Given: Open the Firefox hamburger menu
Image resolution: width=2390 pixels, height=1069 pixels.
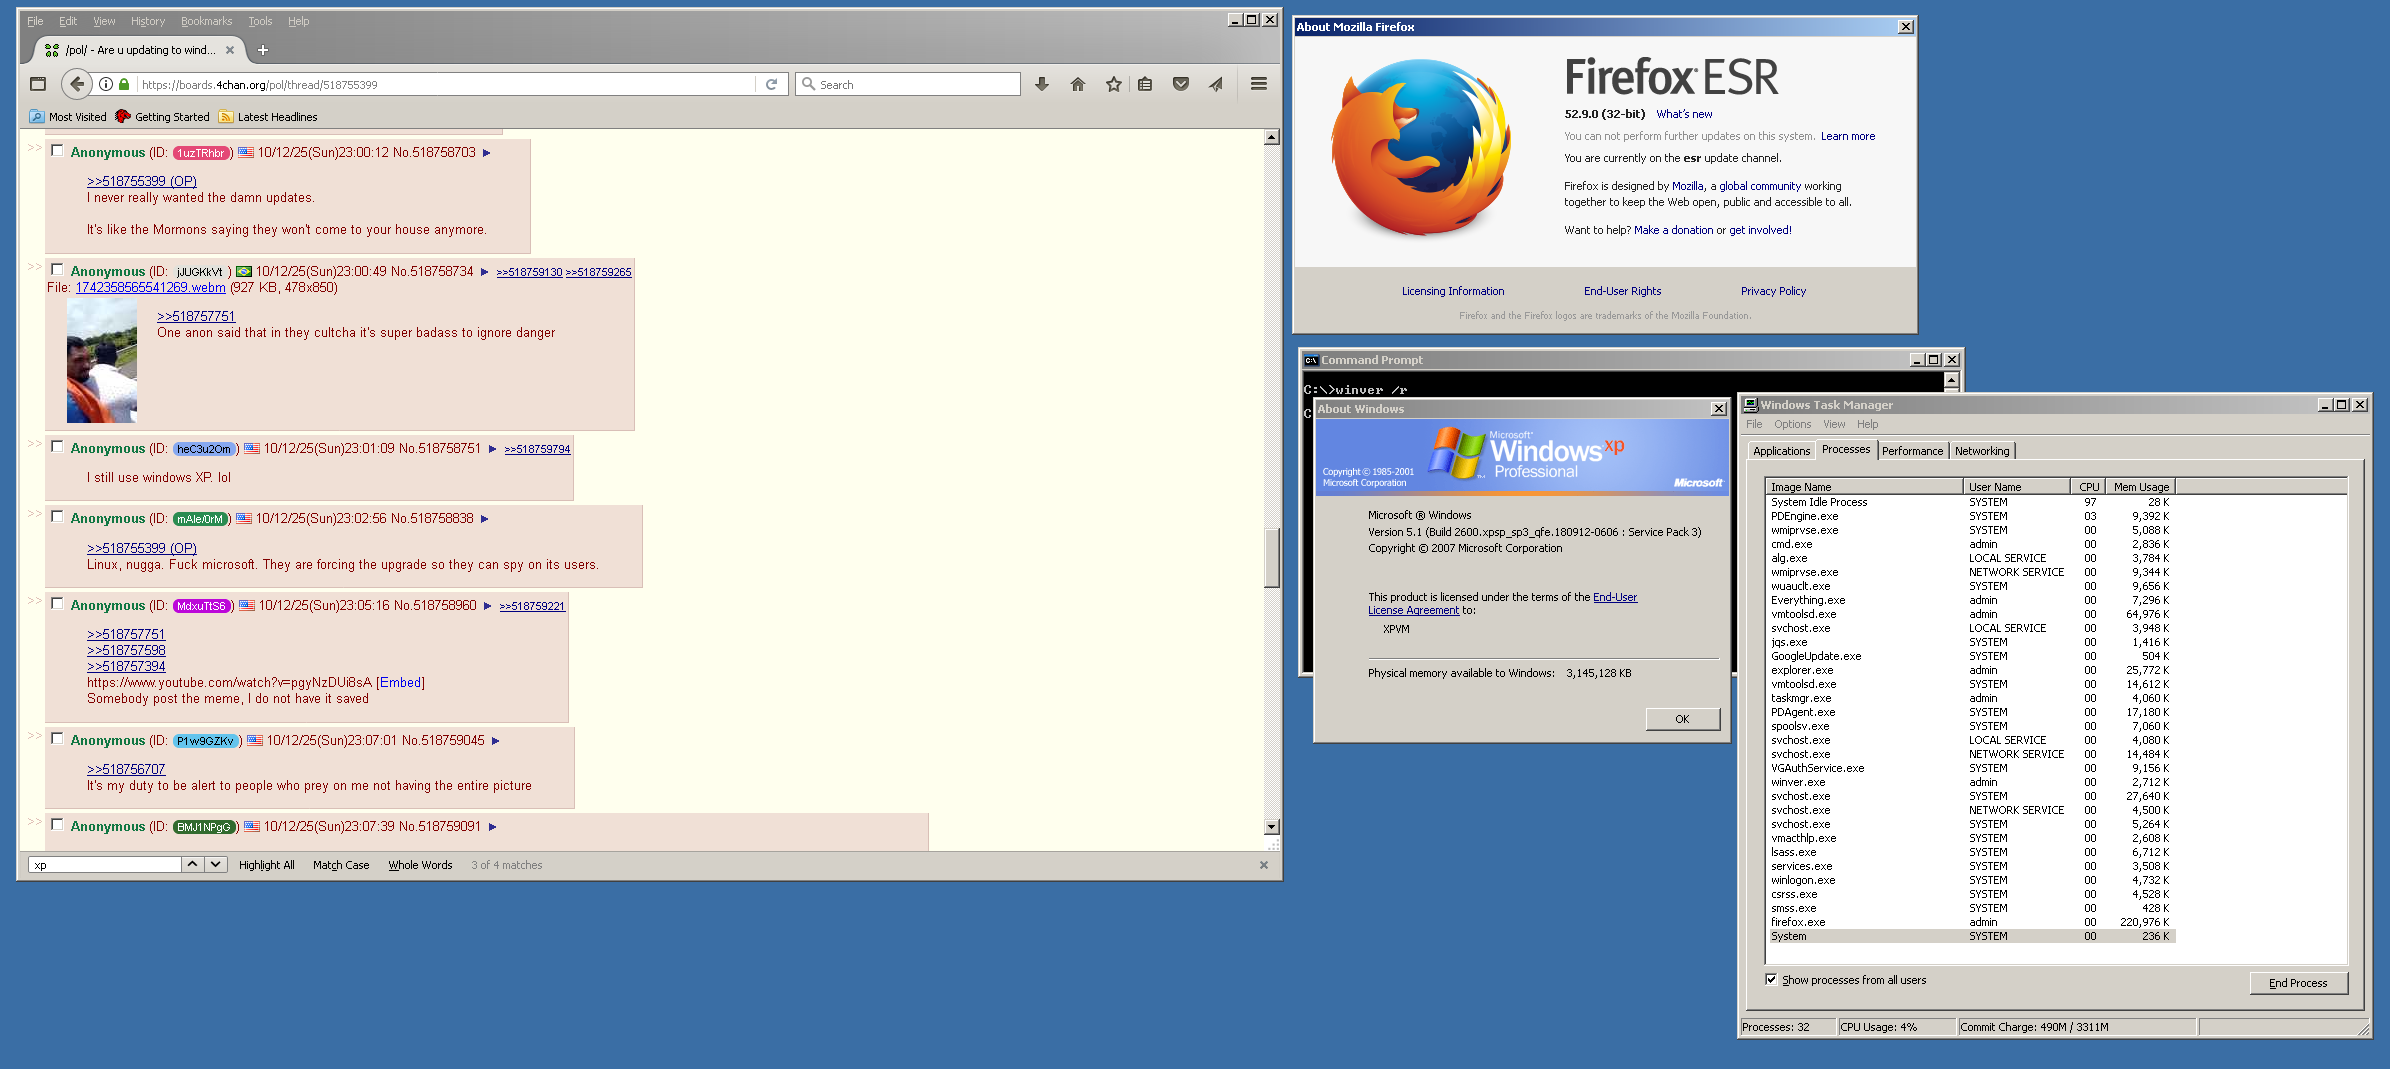Looking at the screenshot, I should point(1259,85).
